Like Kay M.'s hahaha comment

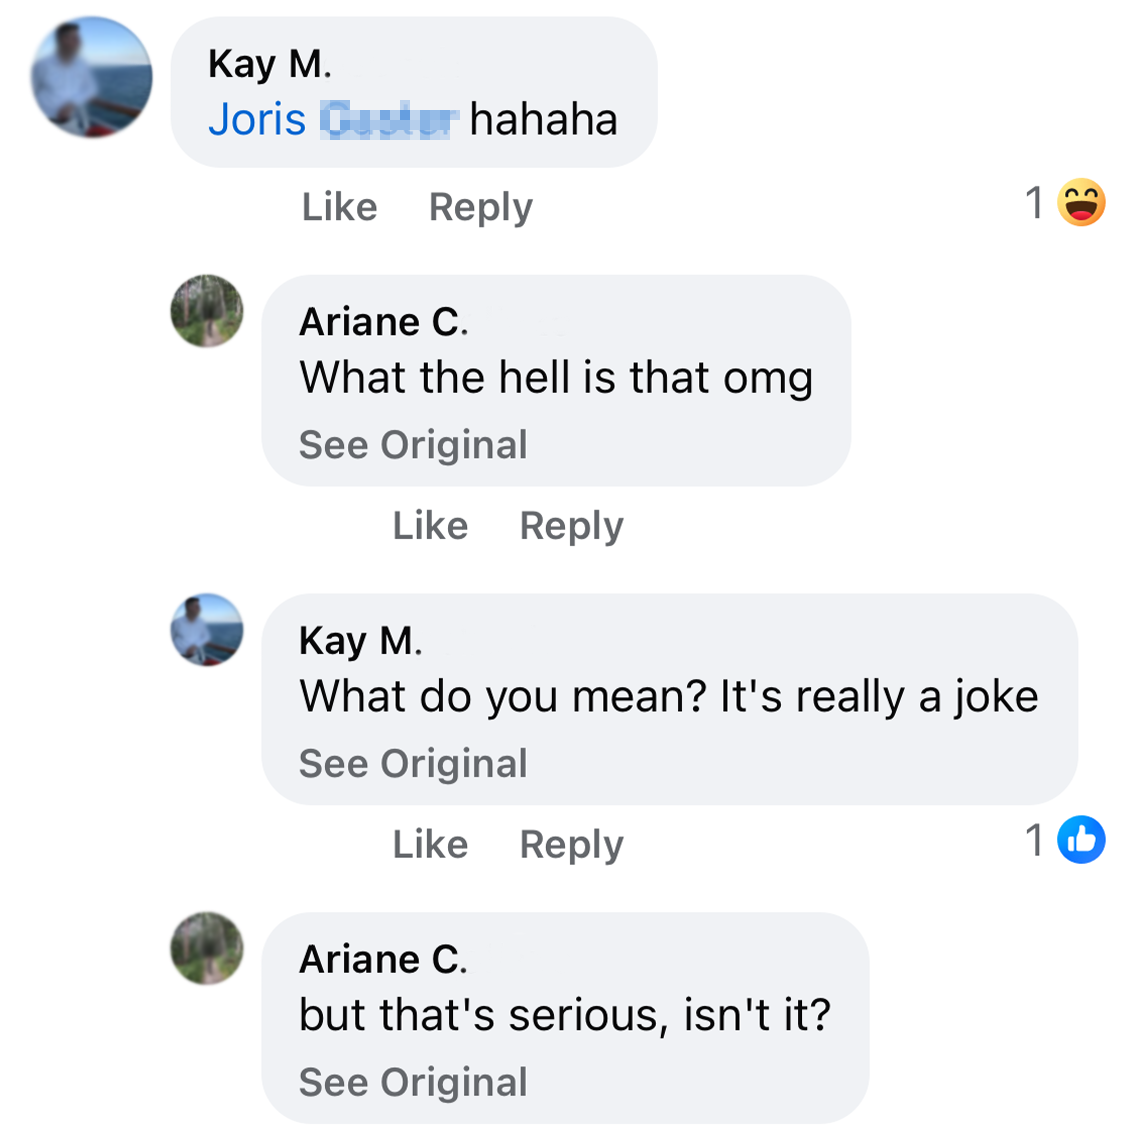(x=339, y=207)
